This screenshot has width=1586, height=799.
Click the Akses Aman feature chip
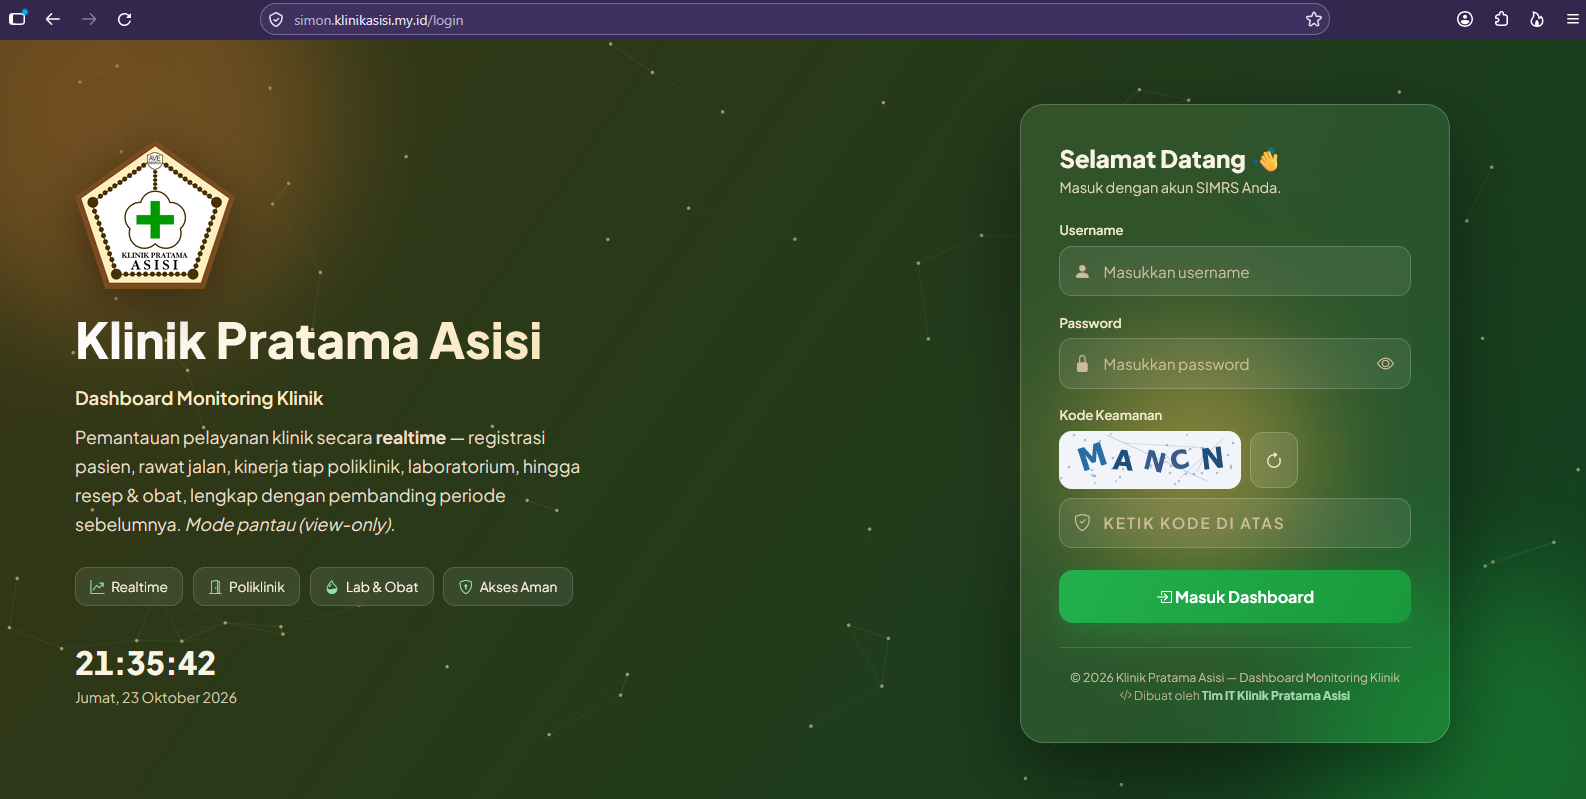pos(508,587)
